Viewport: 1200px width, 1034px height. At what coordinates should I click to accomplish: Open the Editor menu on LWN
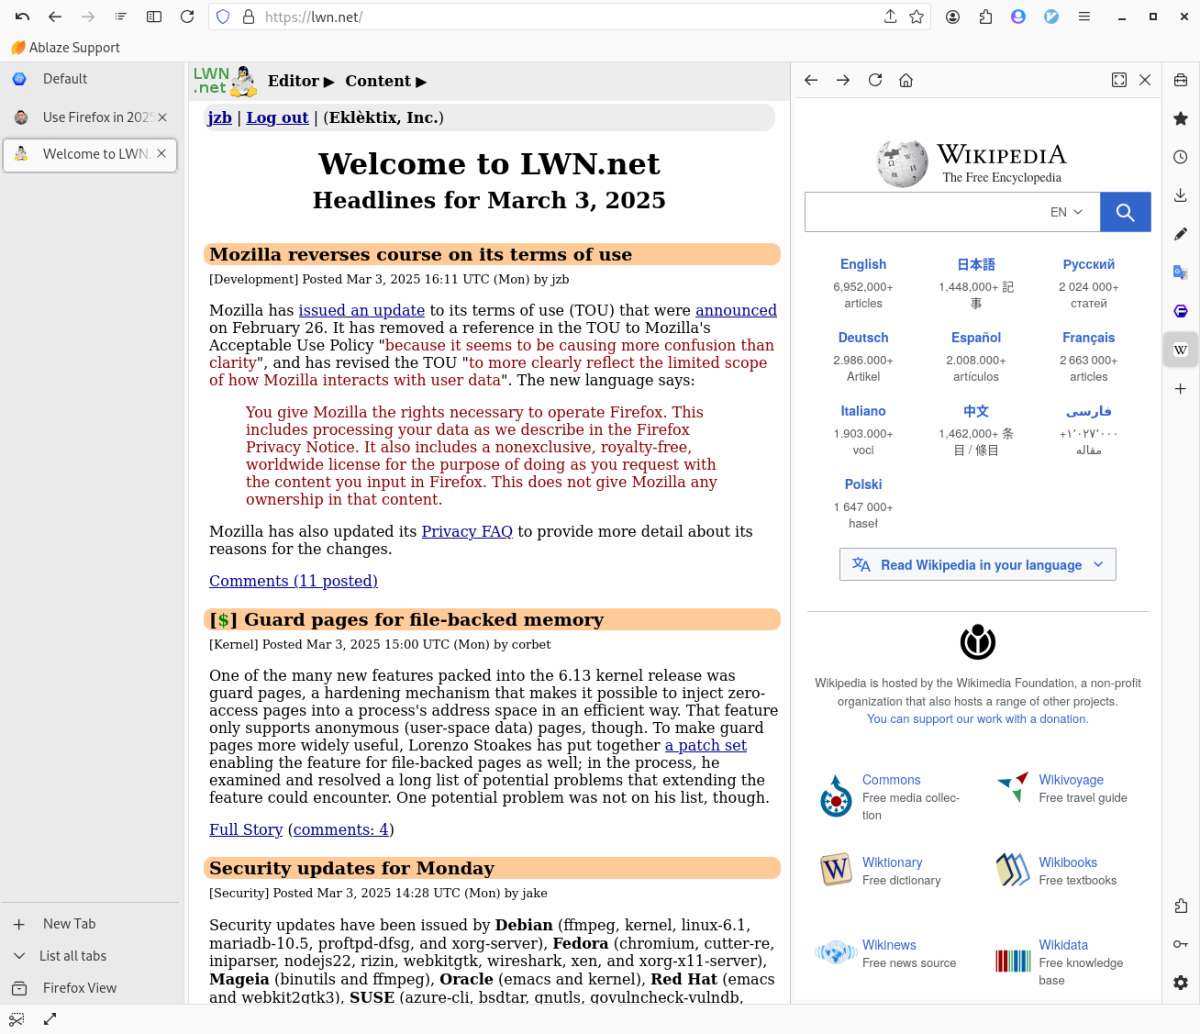[x=300, y=81]
